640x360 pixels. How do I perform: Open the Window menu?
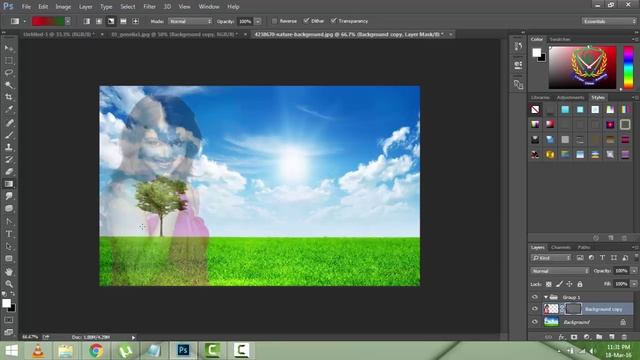point(209,7)
